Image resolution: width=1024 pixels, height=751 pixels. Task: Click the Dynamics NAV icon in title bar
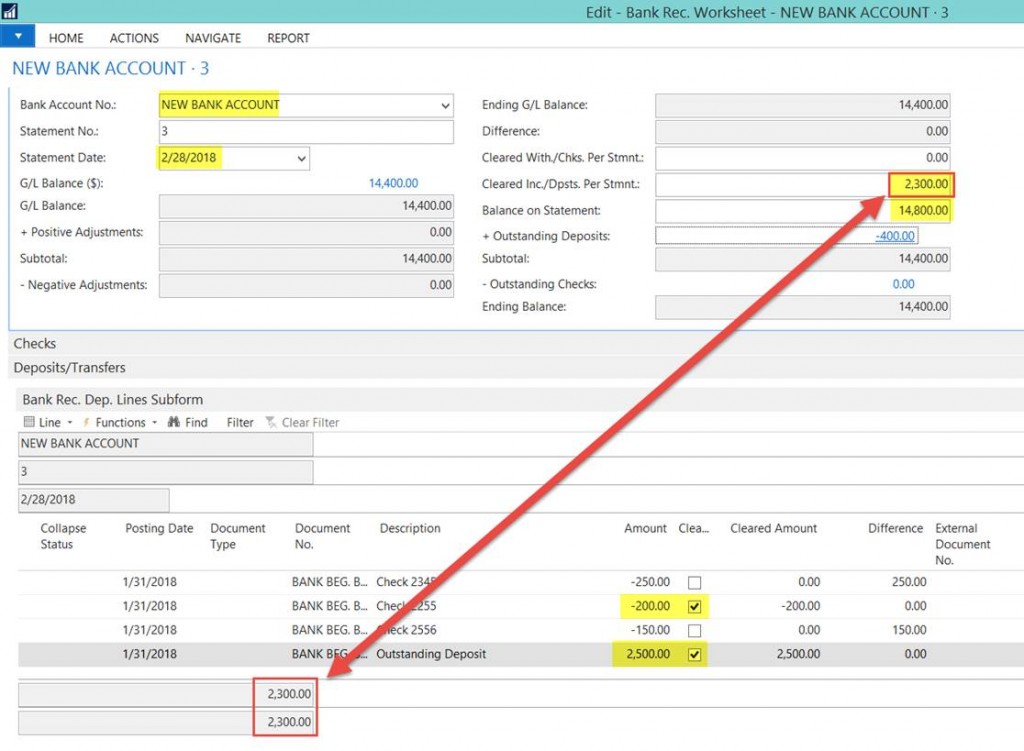[12, 12]
